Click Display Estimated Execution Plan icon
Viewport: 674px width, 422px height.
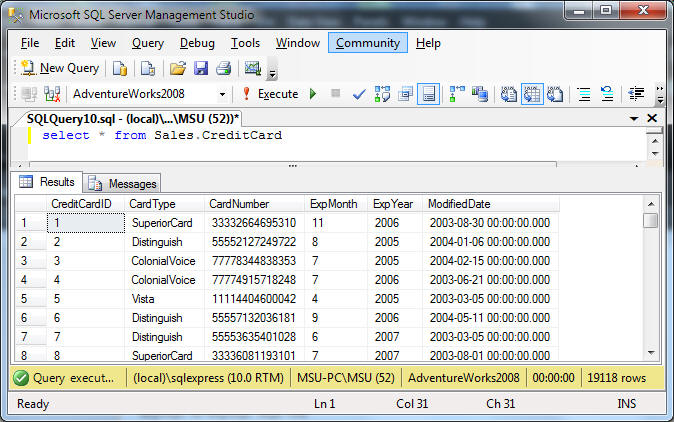pyautogui.click(x=382, y=94)
